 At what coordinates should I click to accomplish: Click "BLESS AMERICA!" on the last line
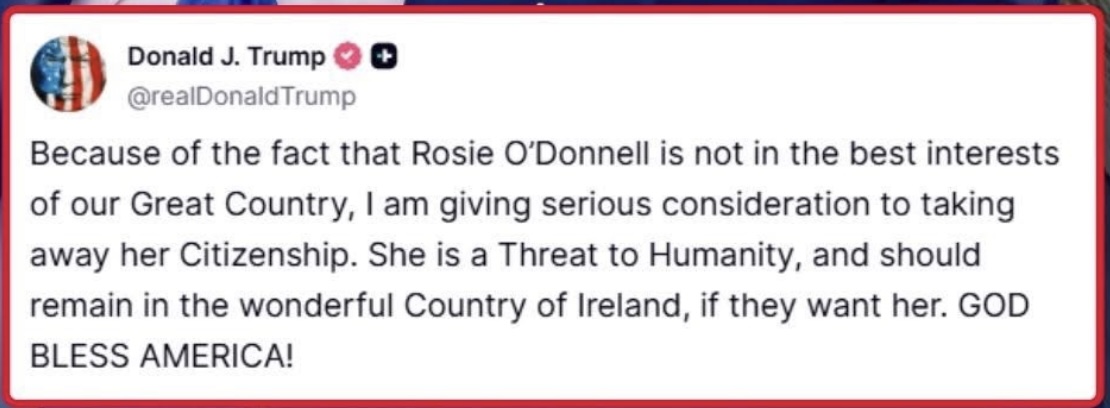(161, 356)
